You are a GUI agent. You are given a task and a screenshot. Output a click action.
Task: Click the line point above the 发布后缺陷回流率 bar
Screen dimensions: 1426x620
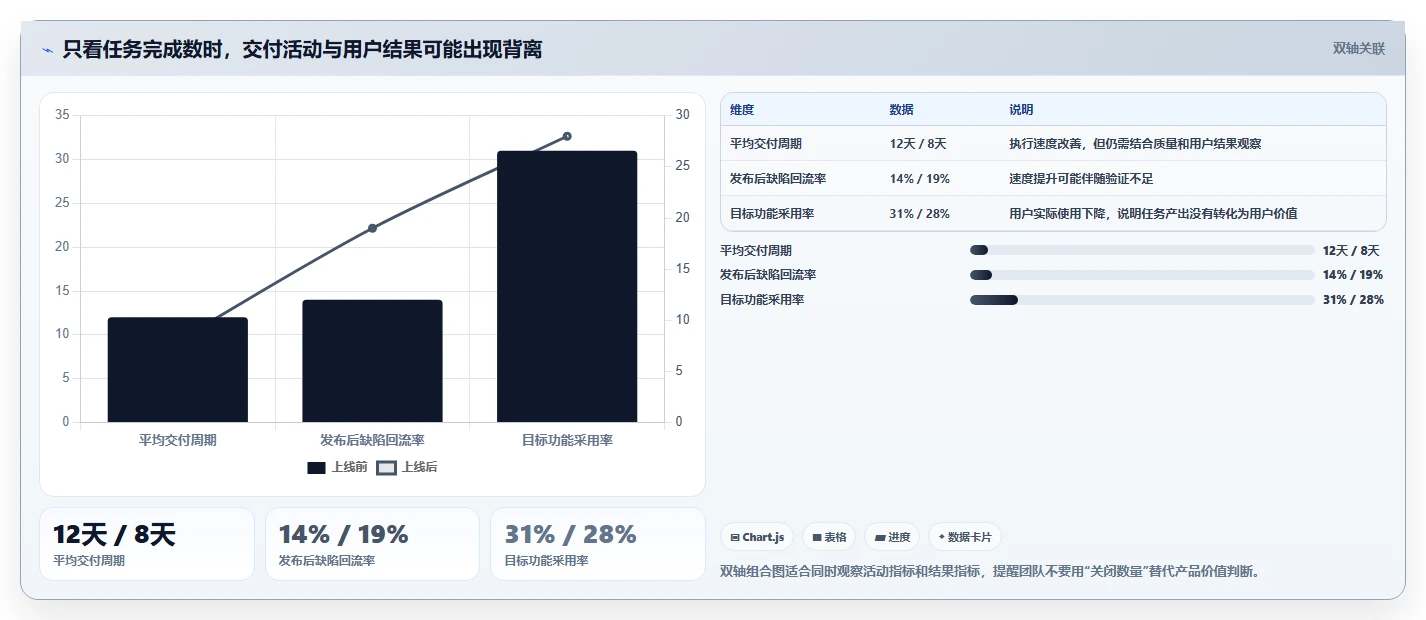pos(372,228)
